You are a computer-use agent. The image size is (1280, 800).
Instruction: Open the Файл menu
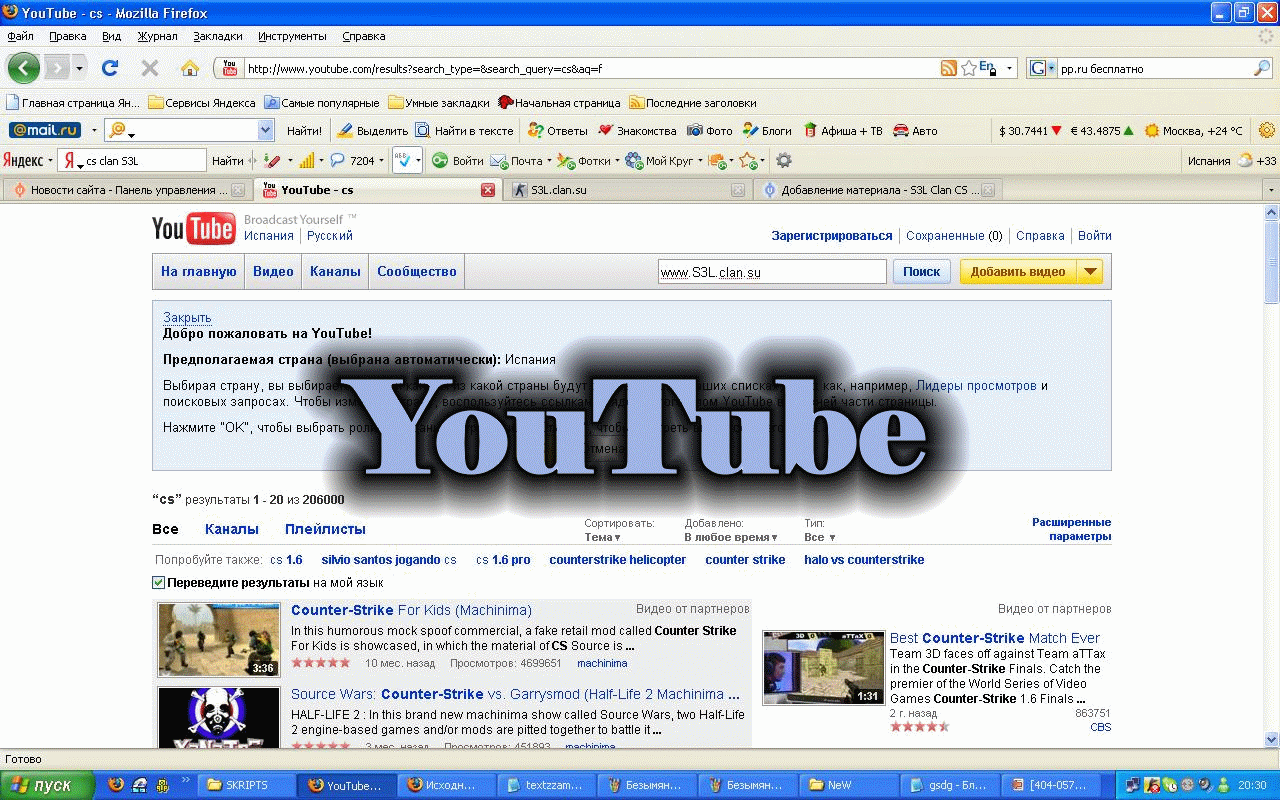click(x=20, y=36)
